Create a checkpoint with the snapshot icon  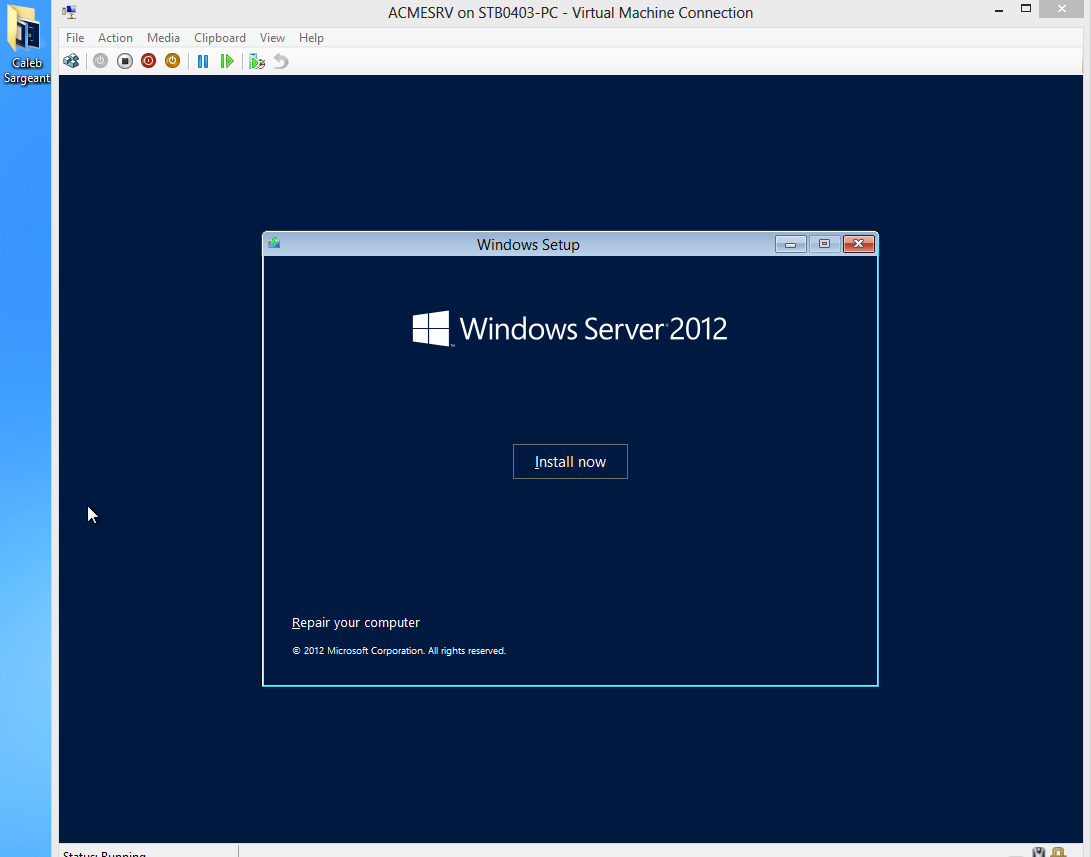pyautogui.click(x=257, y=61)
